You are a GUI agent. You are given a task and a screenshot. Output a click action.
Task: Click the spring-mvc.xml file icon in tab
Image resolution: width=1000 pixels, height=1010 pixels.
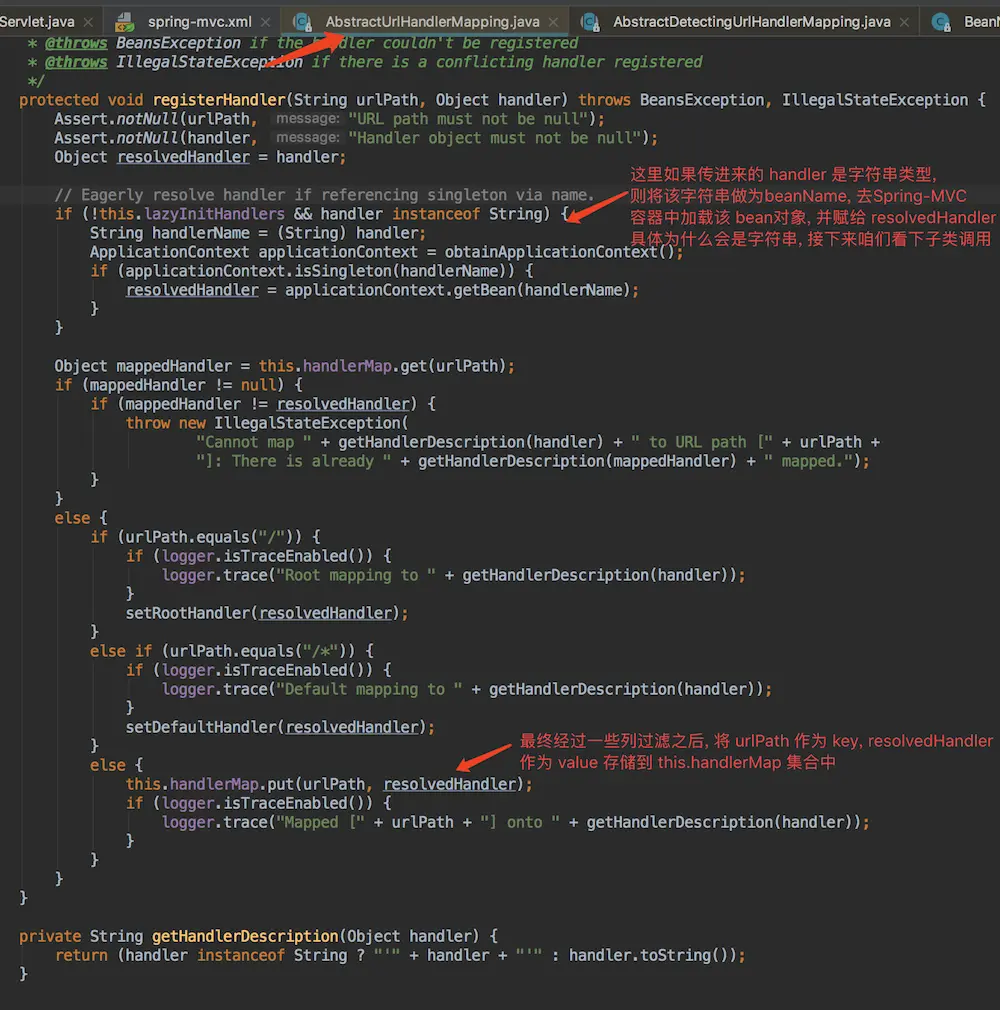coord(125,21)
